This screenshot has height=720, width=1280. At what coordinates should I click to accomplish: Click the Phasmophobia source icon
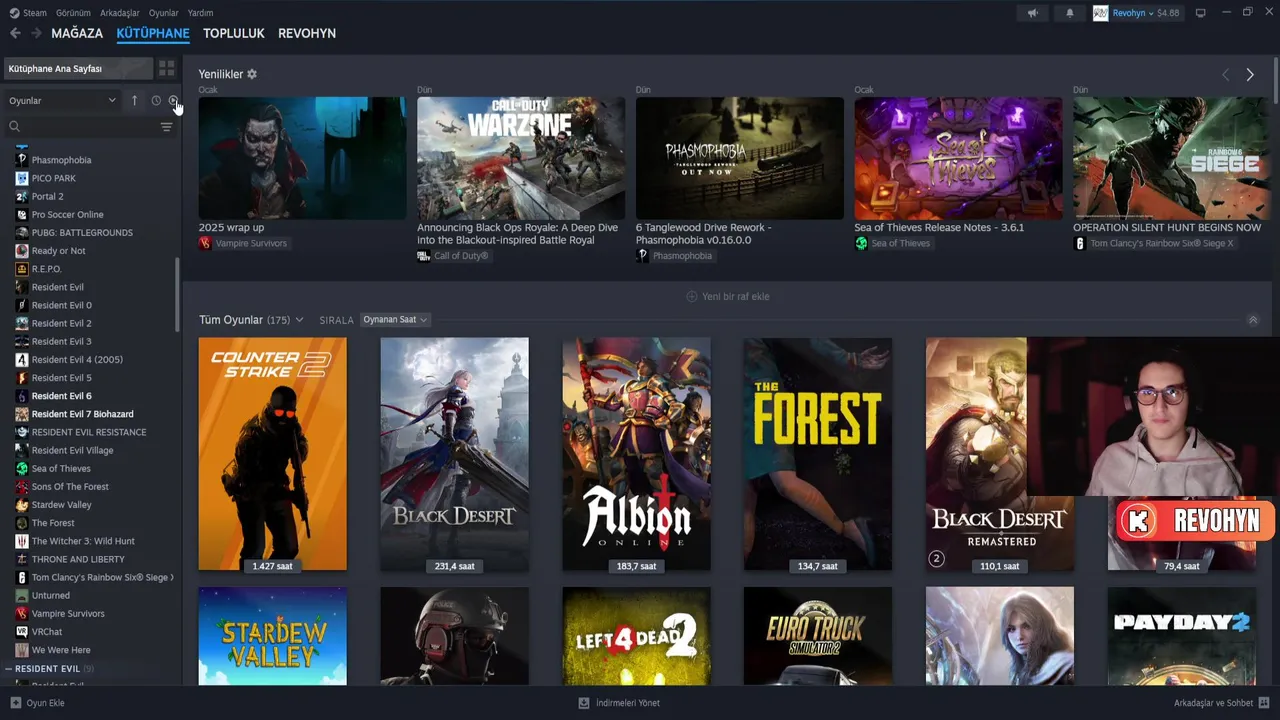coord(642,256)
